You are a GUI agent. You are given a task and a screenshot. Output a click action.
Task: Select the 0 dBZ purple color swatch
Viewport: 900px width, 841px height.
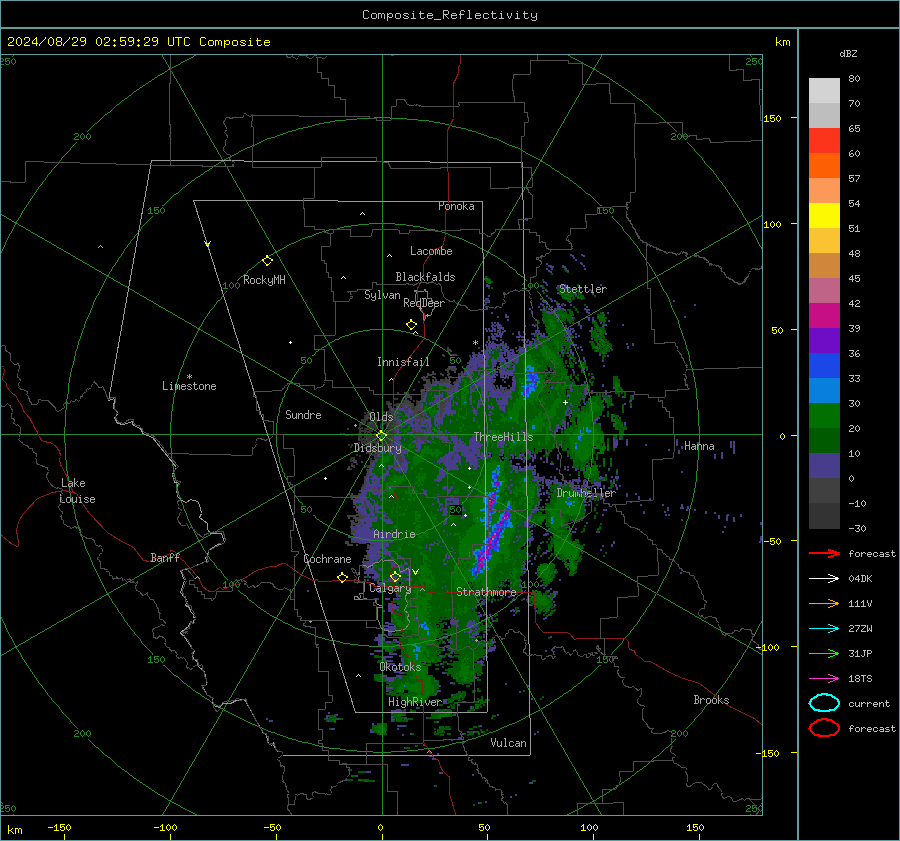point(824,466)
